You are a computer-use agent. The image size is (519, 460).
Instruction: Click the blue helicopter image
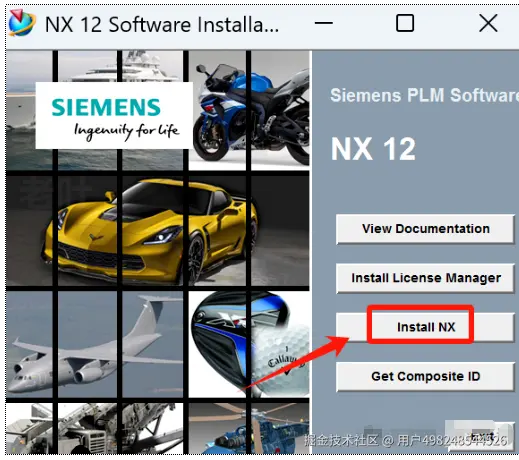pyautogui.click(x=249, y=429)
